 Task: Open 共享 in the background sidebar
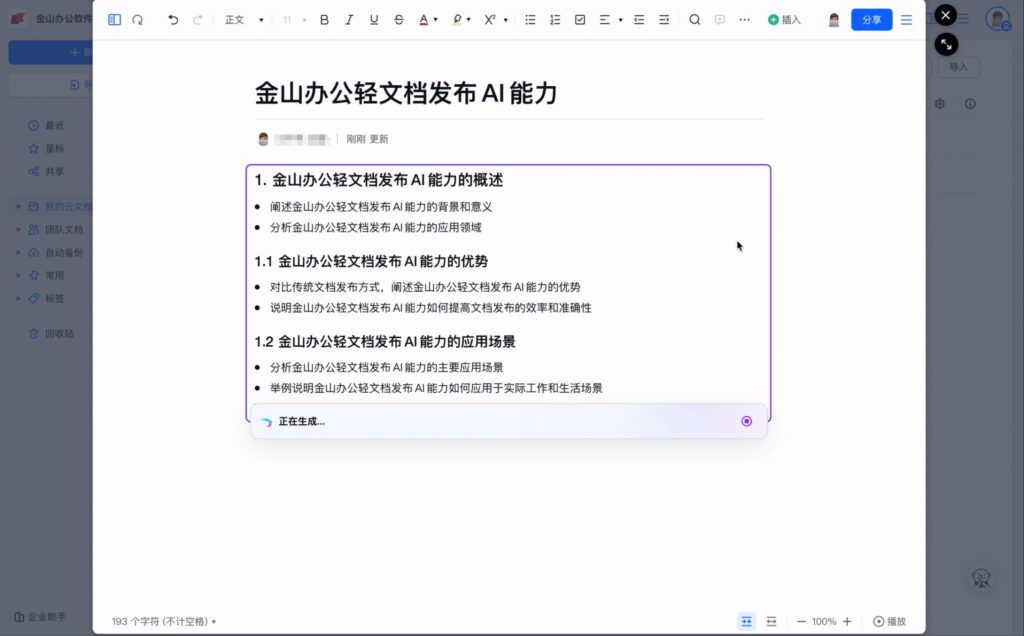click(x=46, y=171)
